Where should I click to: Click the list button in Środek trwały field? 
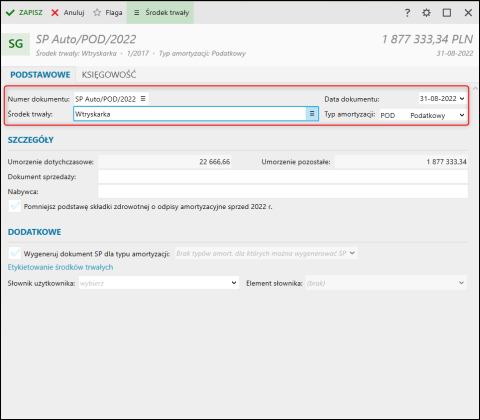(312, 114)
